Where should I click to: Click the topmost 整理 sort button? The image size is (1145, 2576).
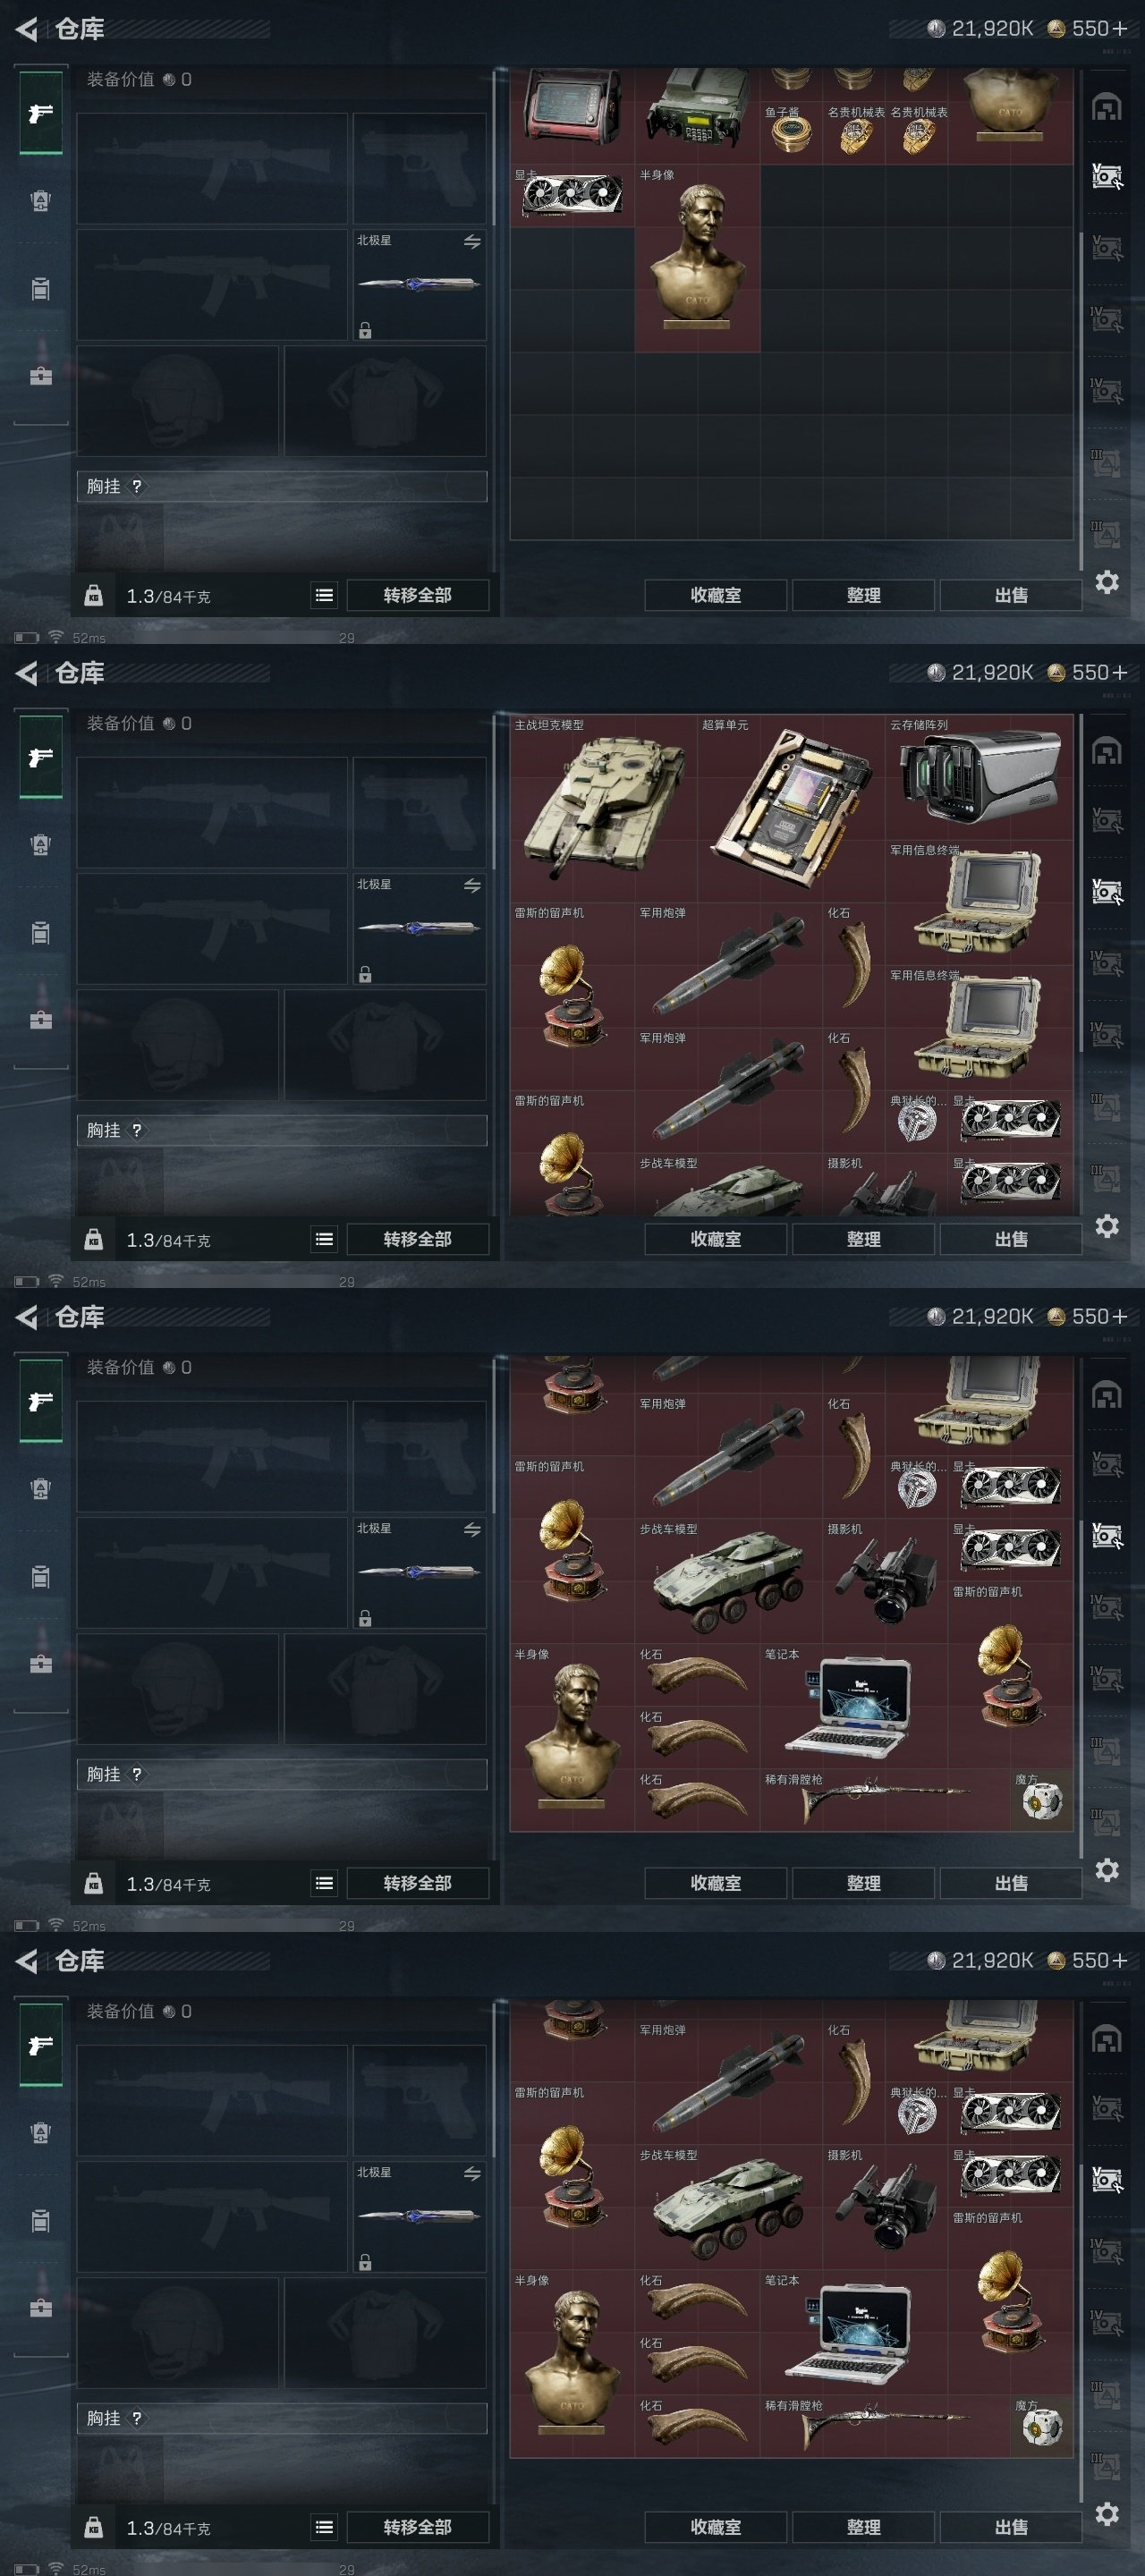click(864, 595)
